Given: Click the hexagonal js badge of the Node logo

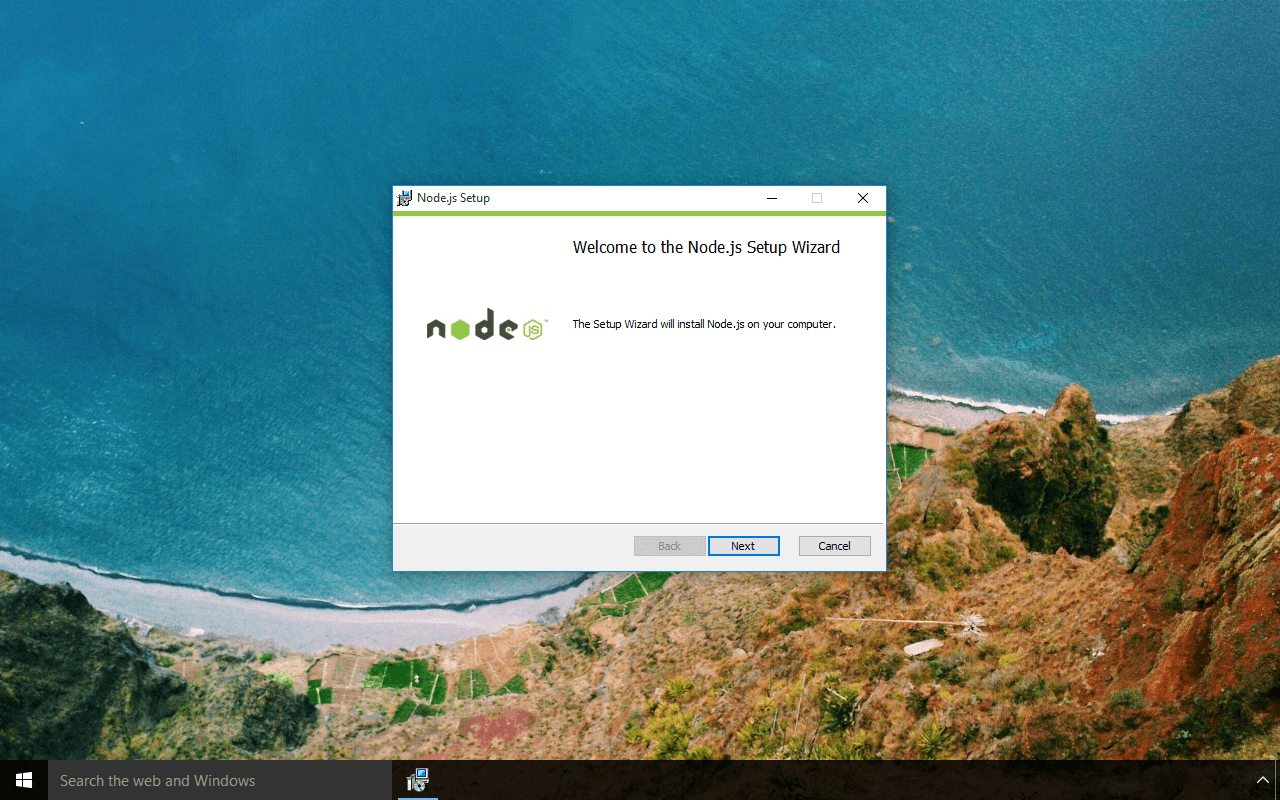Looking at the screenshot, I should [532, 327].
